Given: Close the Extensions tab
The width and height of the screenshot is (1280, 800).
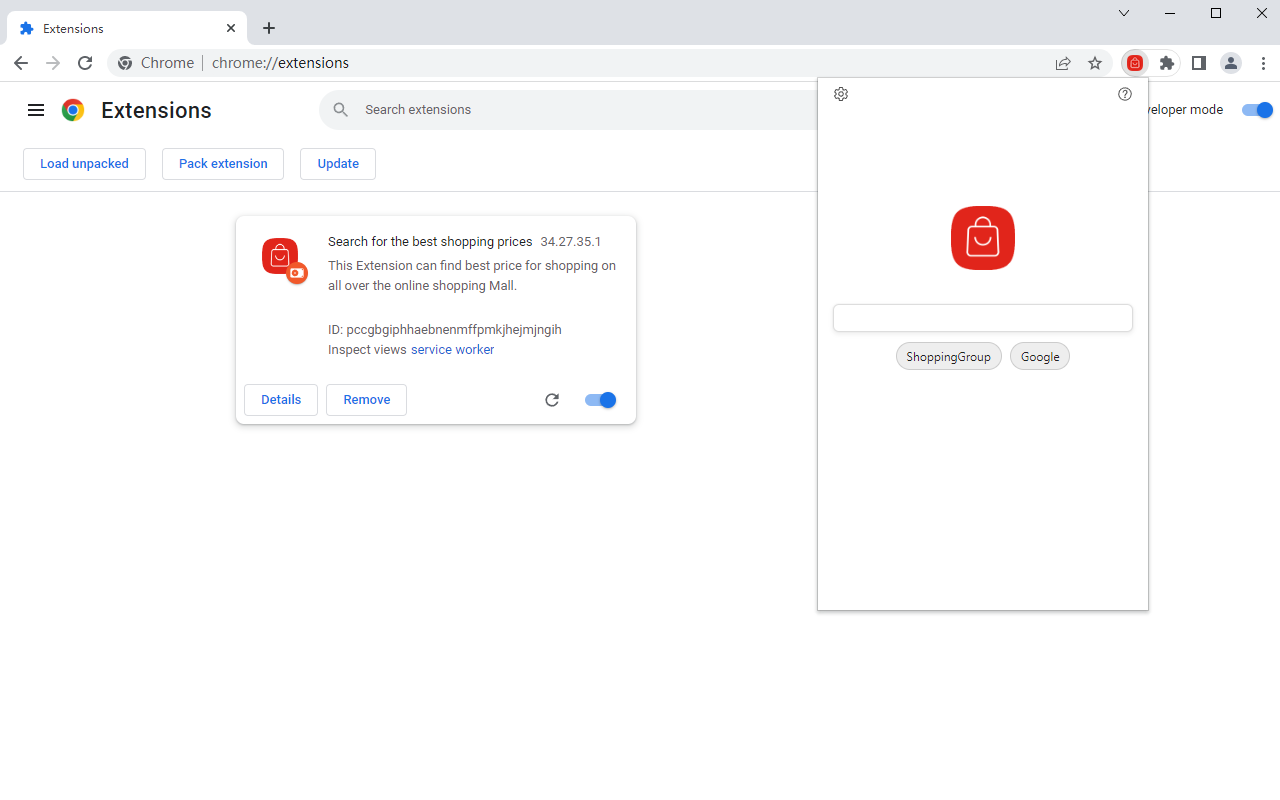Looking at the screenshot, I should click(x=231, y=28).
